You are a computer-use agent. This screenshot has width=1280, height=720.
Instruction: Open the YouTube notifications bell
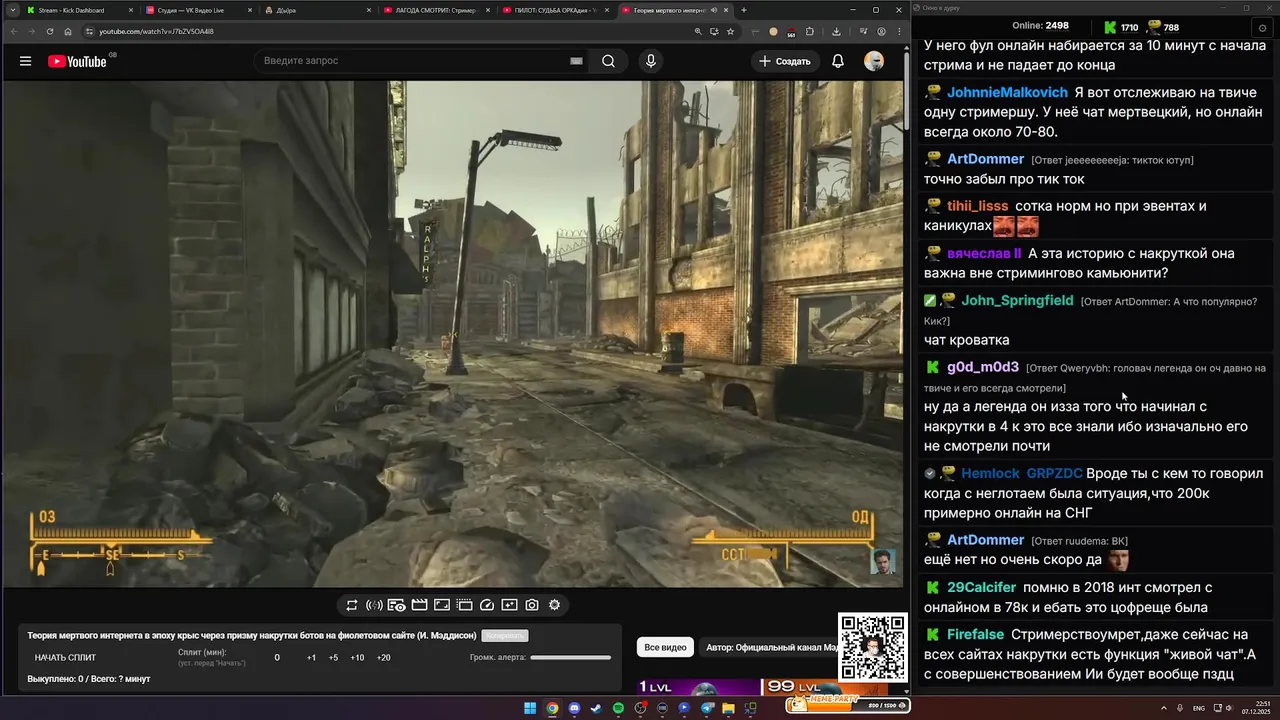[838, 61]
